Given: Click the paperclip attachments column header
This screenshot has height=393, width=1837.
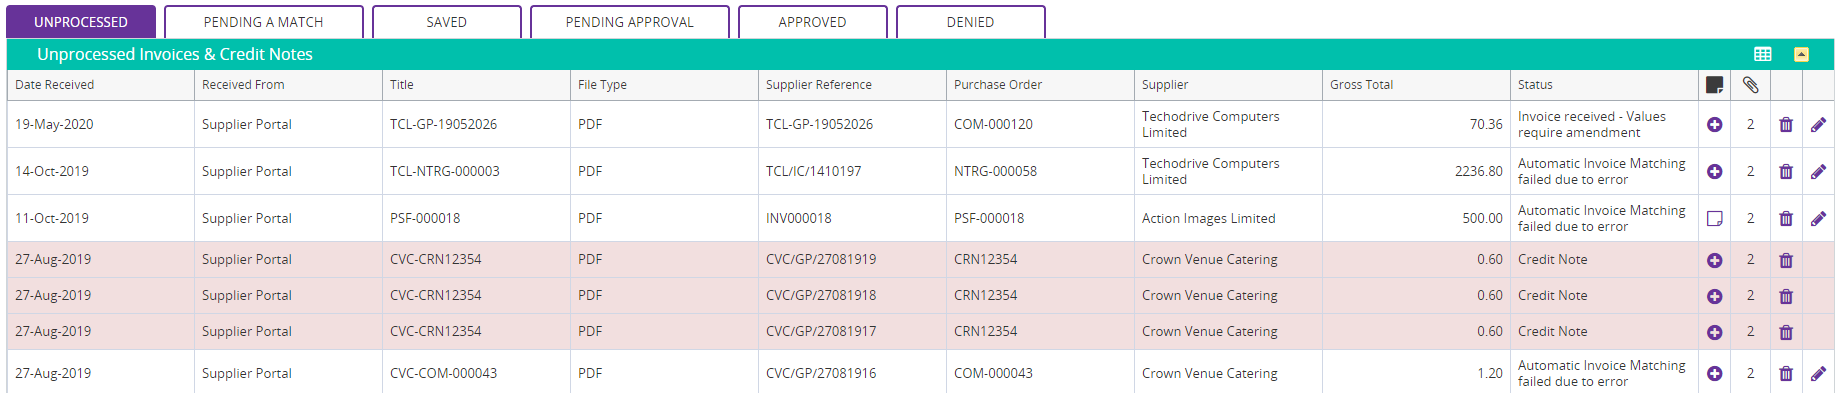Looking at the screenshot, I should tap(1750, 85).
